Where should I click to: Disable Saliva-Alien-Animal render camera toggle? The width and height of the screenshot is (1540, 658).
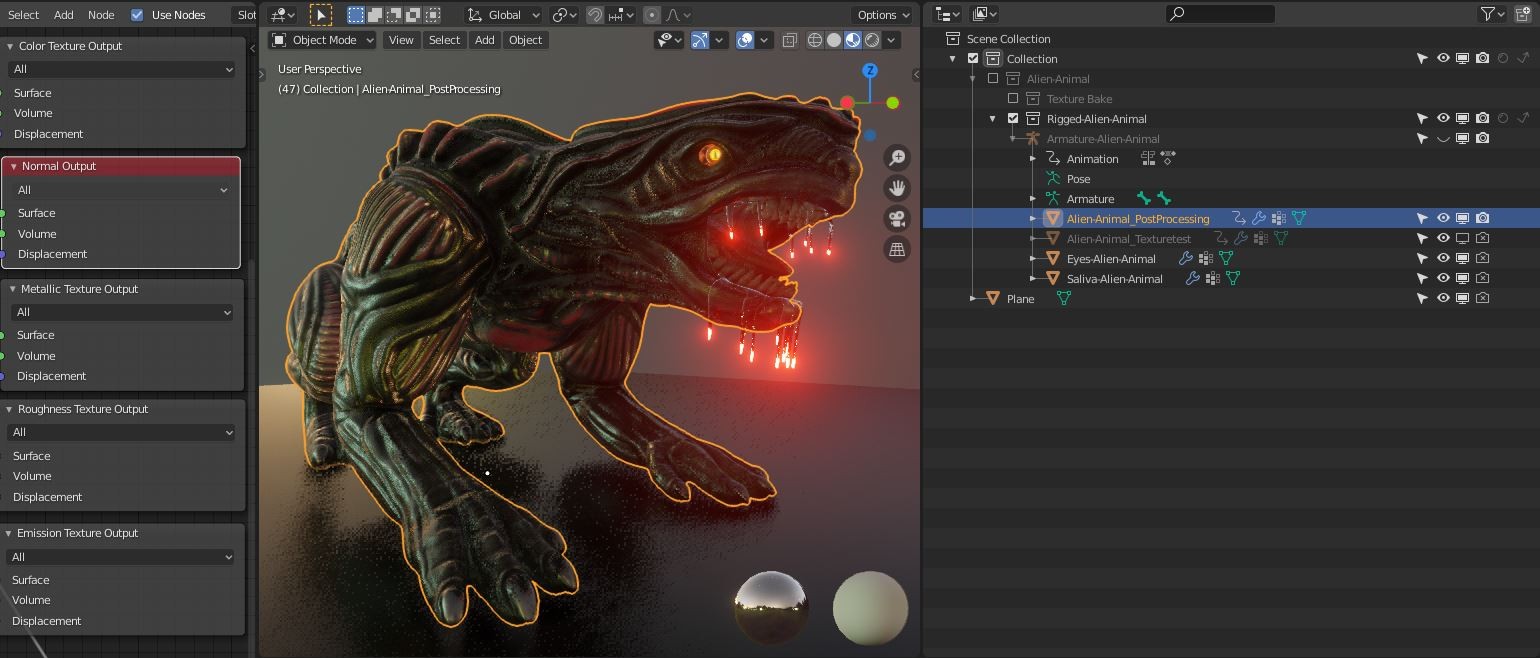[1483, 278]
